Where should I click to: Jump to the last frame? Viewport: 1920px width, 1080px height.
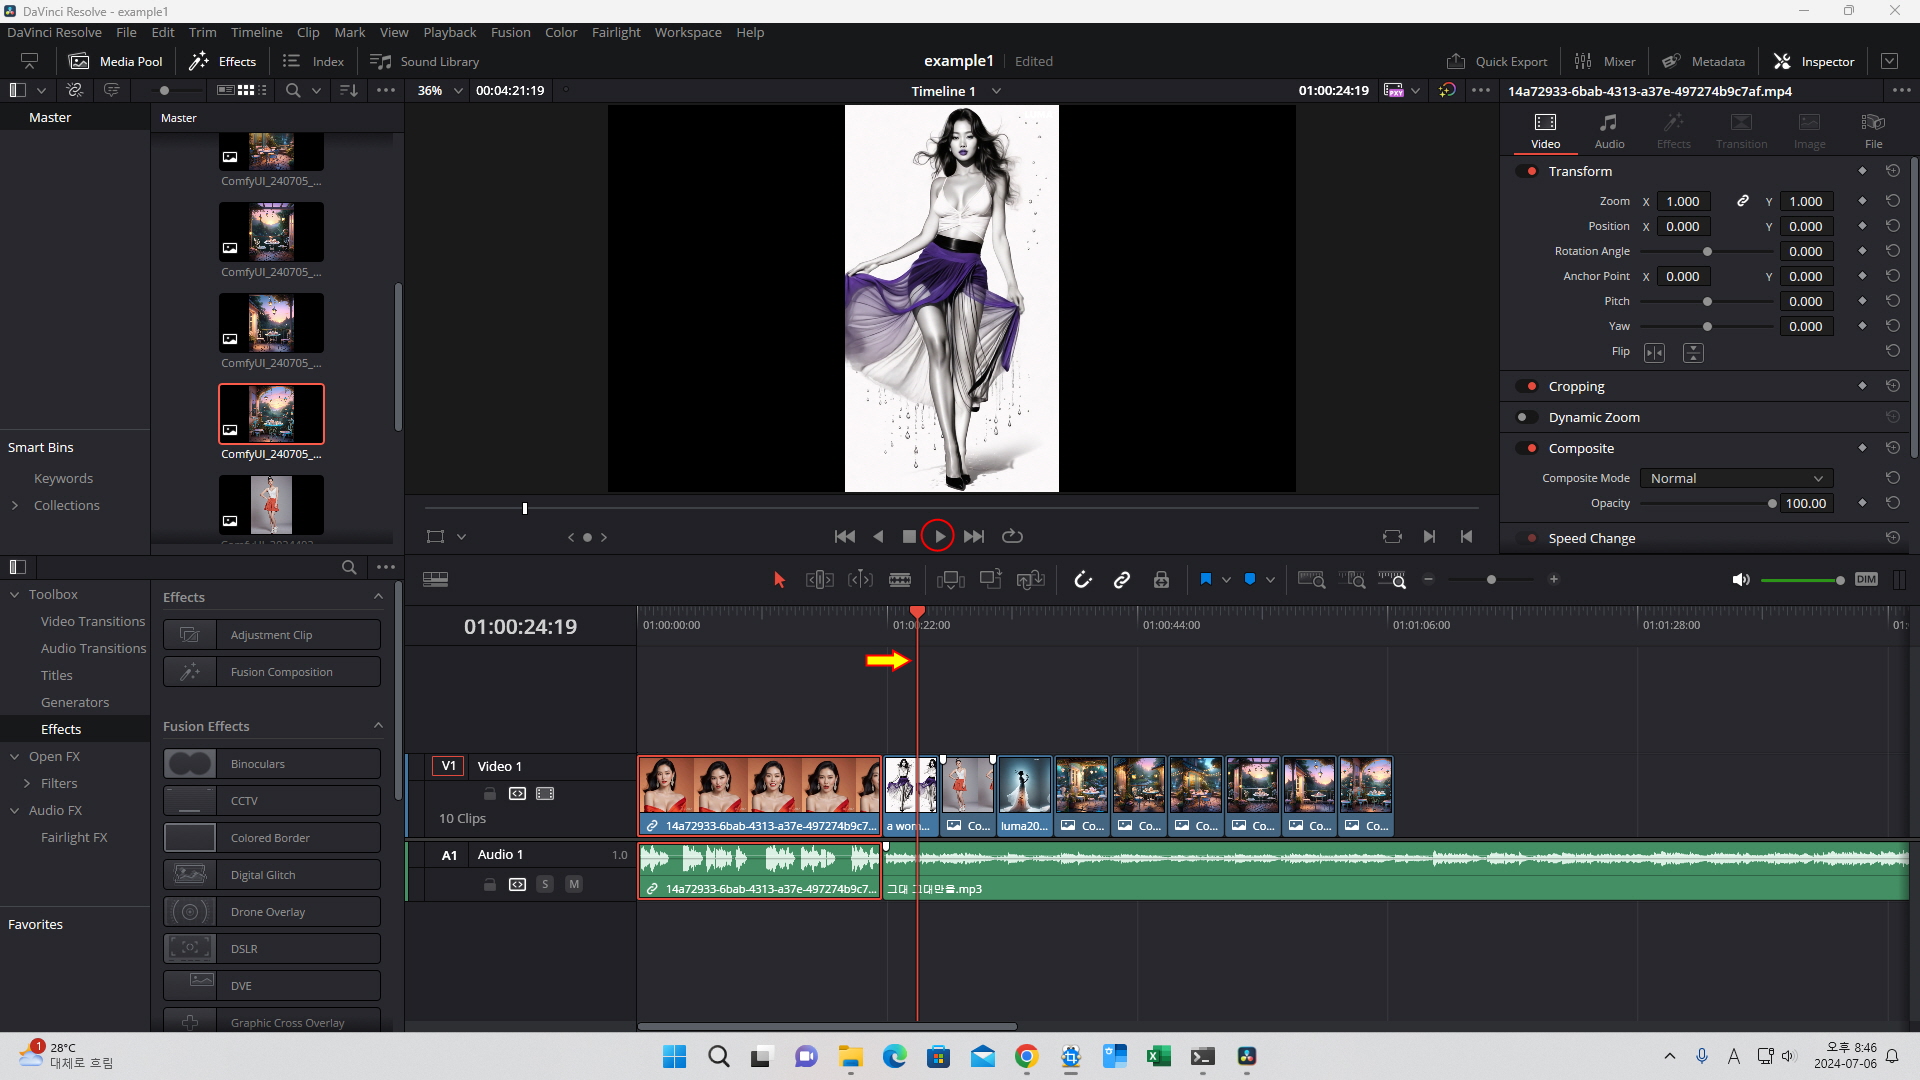tap(974, 537)
